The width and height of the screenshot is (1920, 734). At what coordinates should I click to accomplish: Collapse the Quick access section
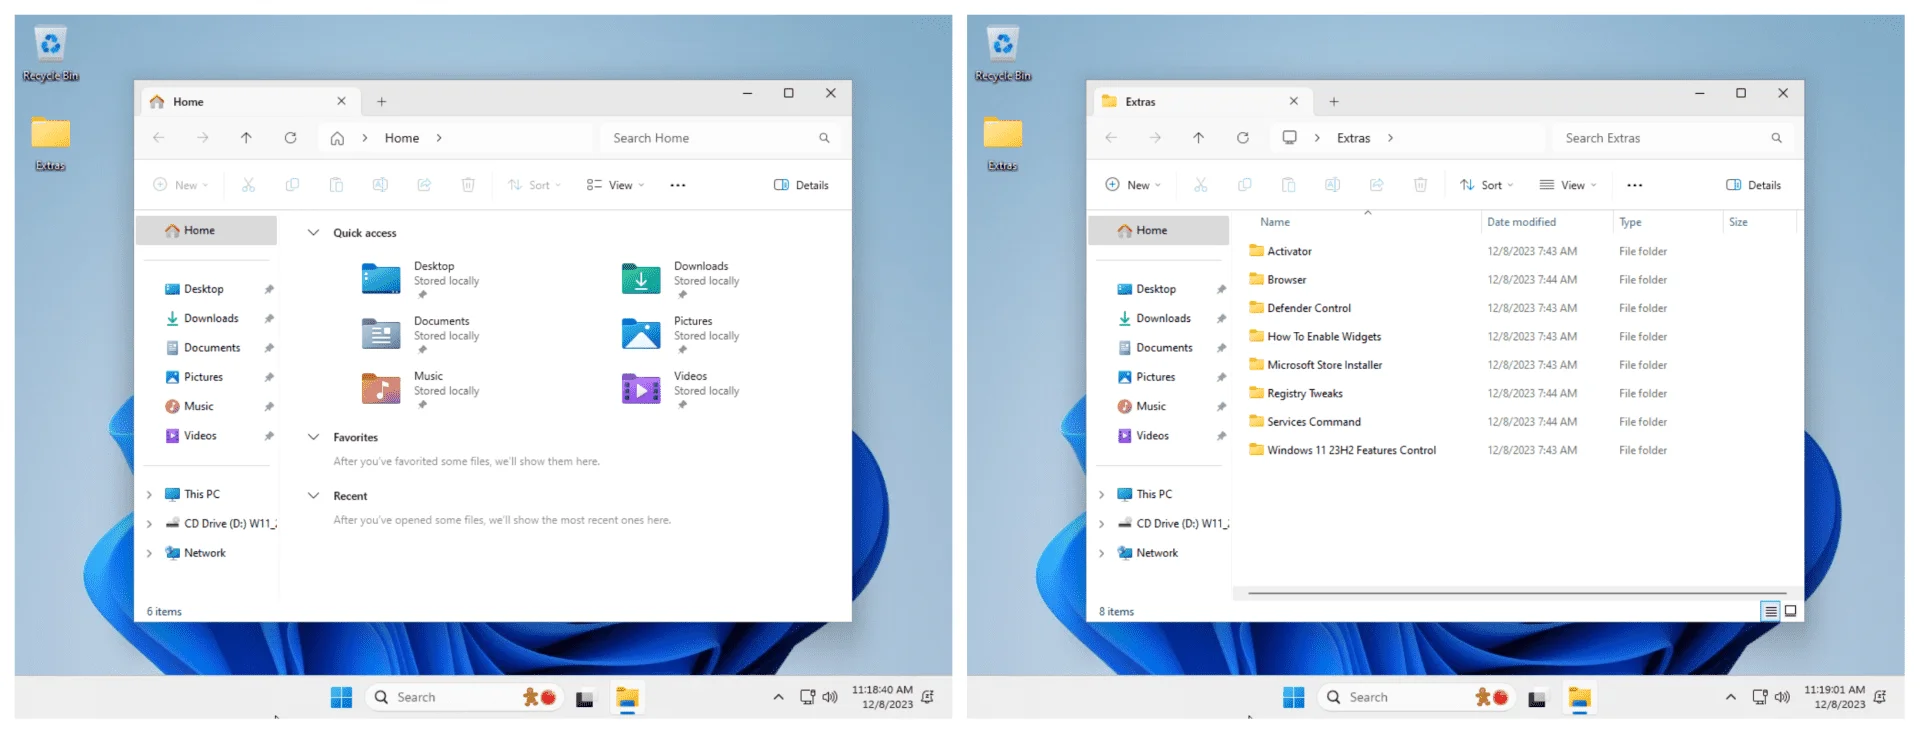point(313,233)
